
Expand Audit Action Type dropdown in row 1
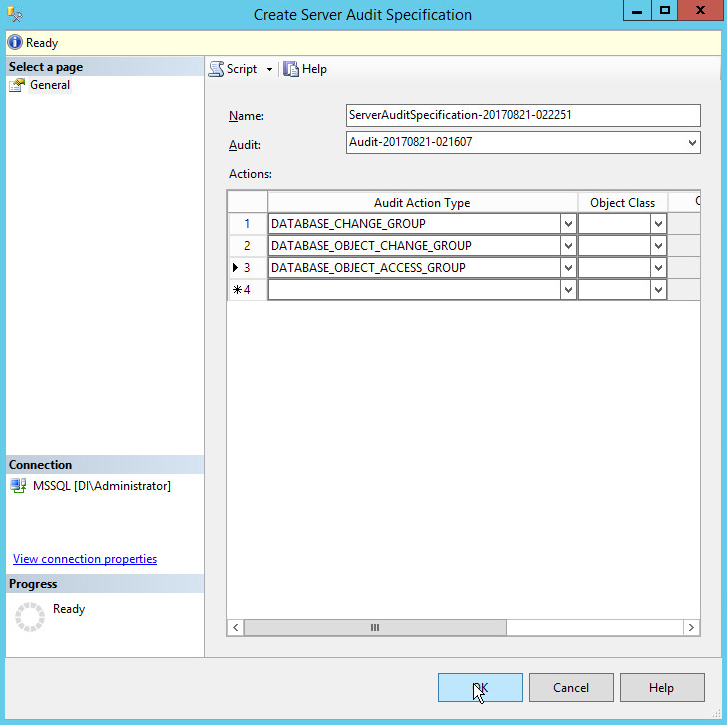[x=568, y=224]
